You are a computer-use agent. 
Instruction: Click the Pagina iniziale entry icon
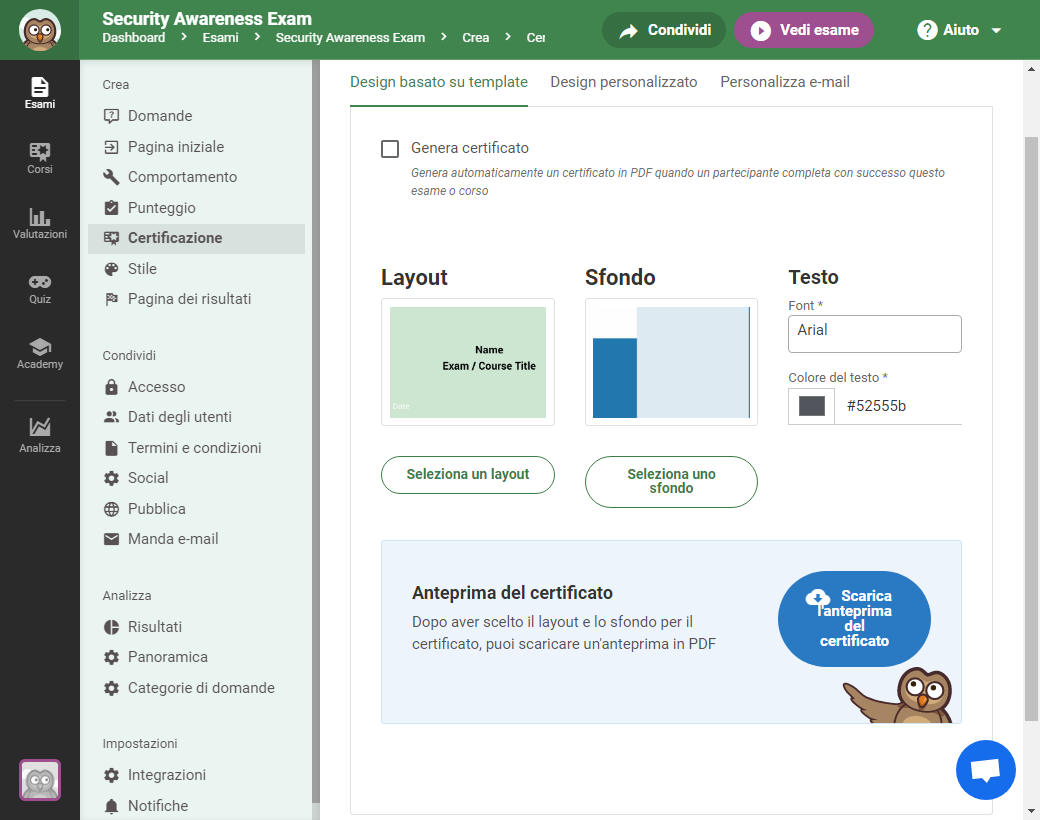(111, 147)
